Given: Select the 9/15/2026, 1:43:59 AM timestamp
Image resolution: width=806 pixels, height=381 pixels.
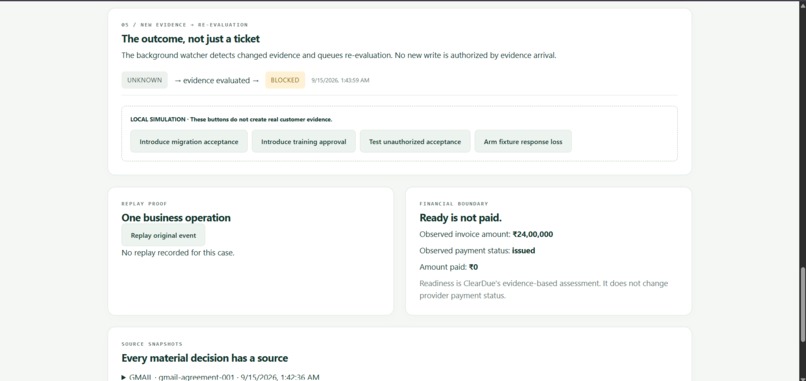Looking at the screenshot, I should [340, 81].
